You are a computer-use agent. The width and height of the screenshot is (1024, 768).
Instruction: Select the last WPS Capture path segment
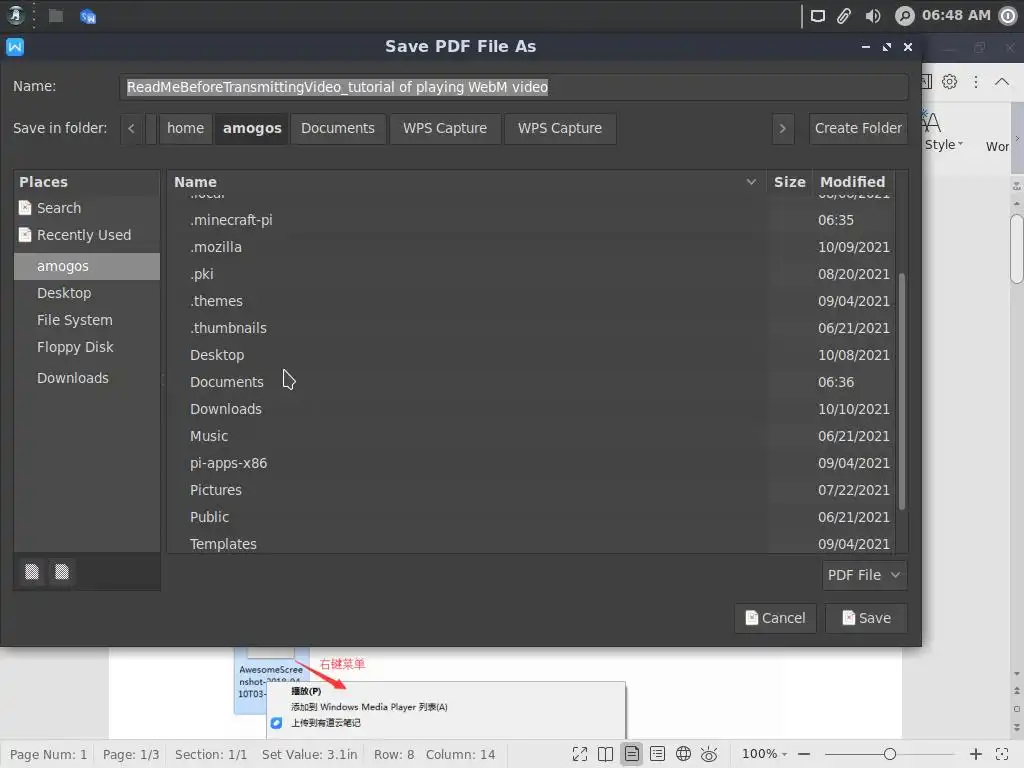560,128
